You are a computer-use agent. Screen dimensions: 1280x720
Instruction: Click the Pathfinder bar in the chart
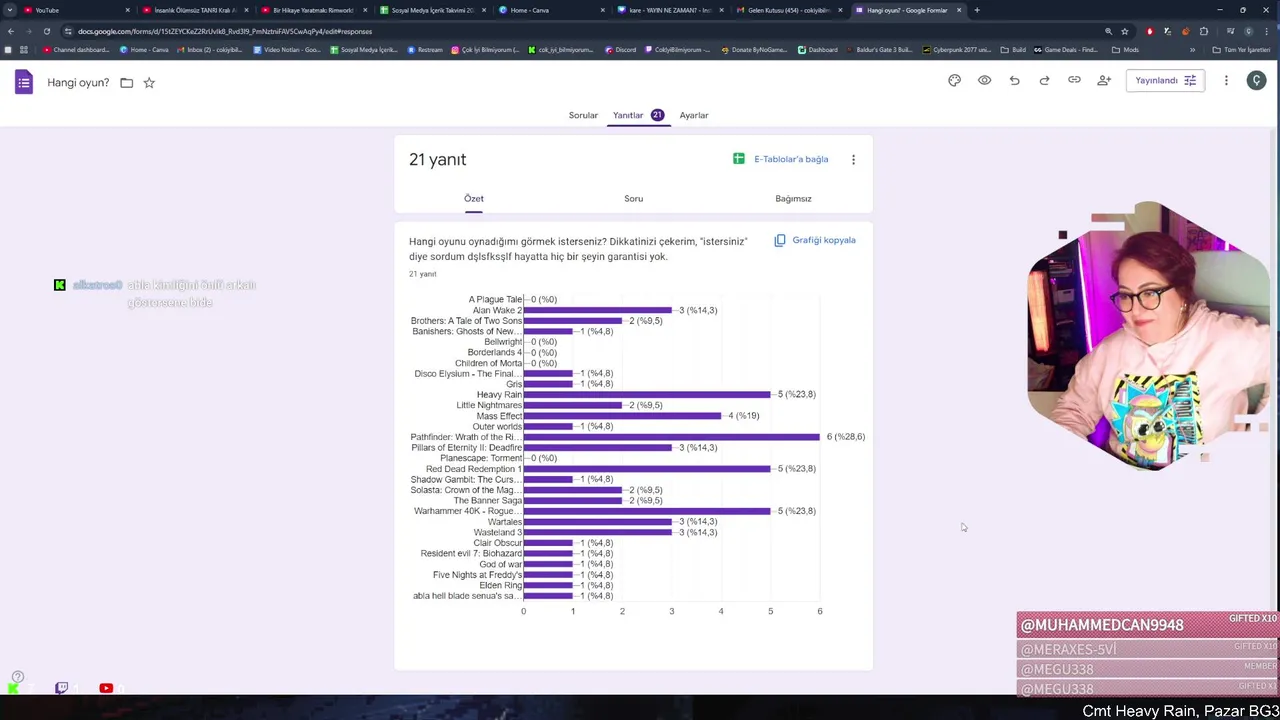click(671, 437)
